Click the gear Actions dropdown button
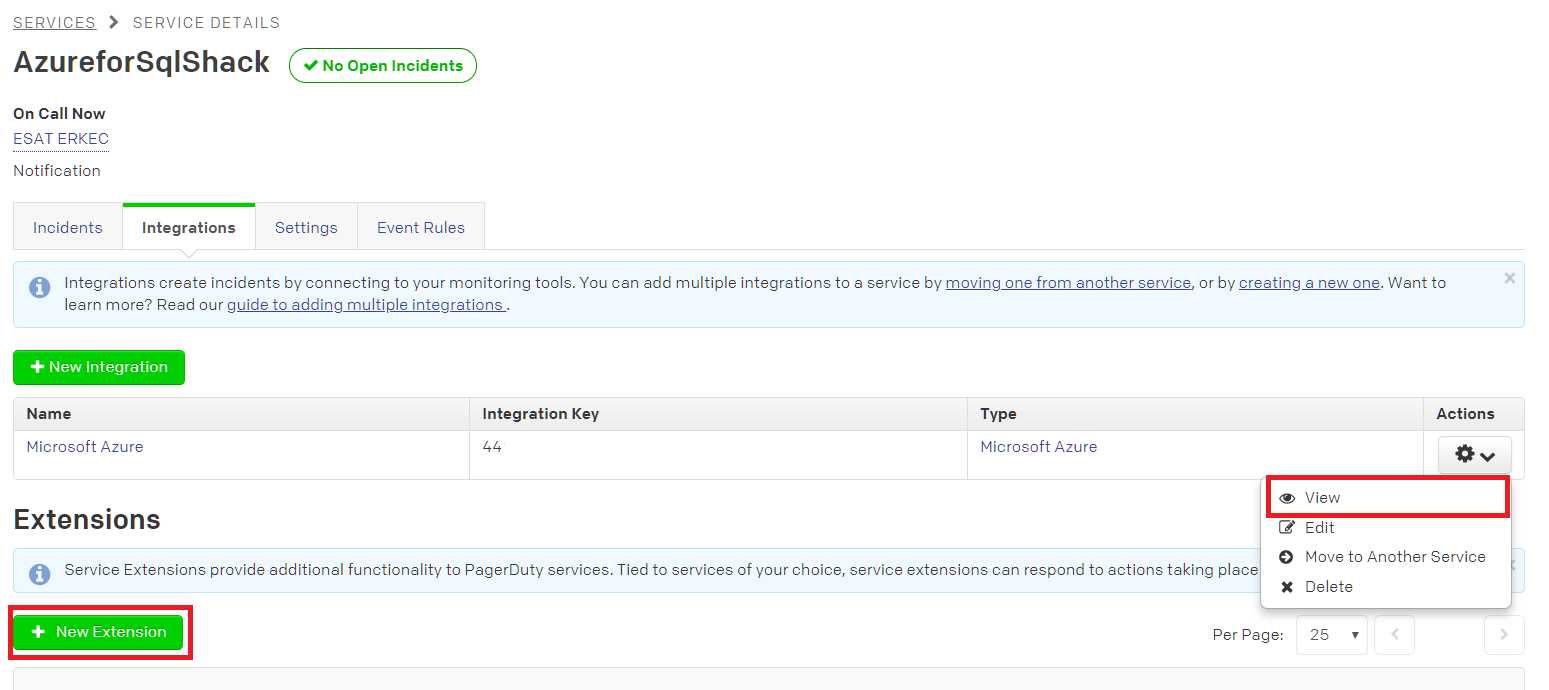1549x690 pixels. click(x=1475, y=455)
